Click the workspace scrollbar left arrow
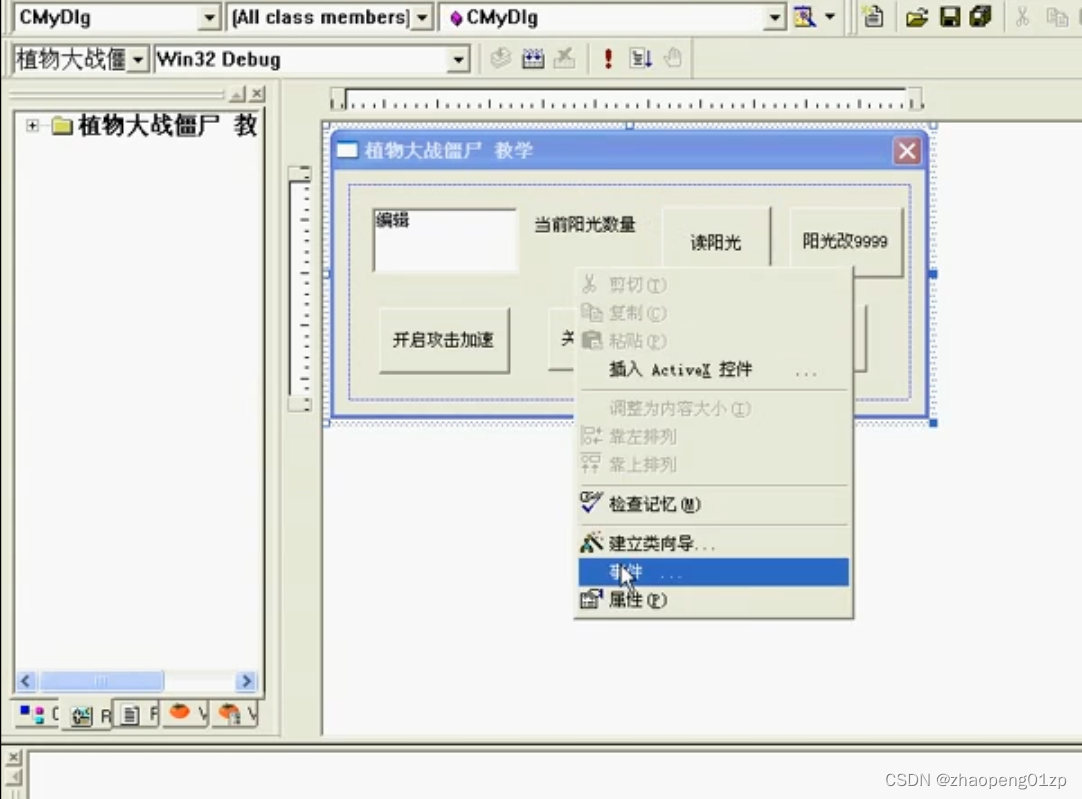The height and width of the screenshot is (799, 1082). coord(26,681)
